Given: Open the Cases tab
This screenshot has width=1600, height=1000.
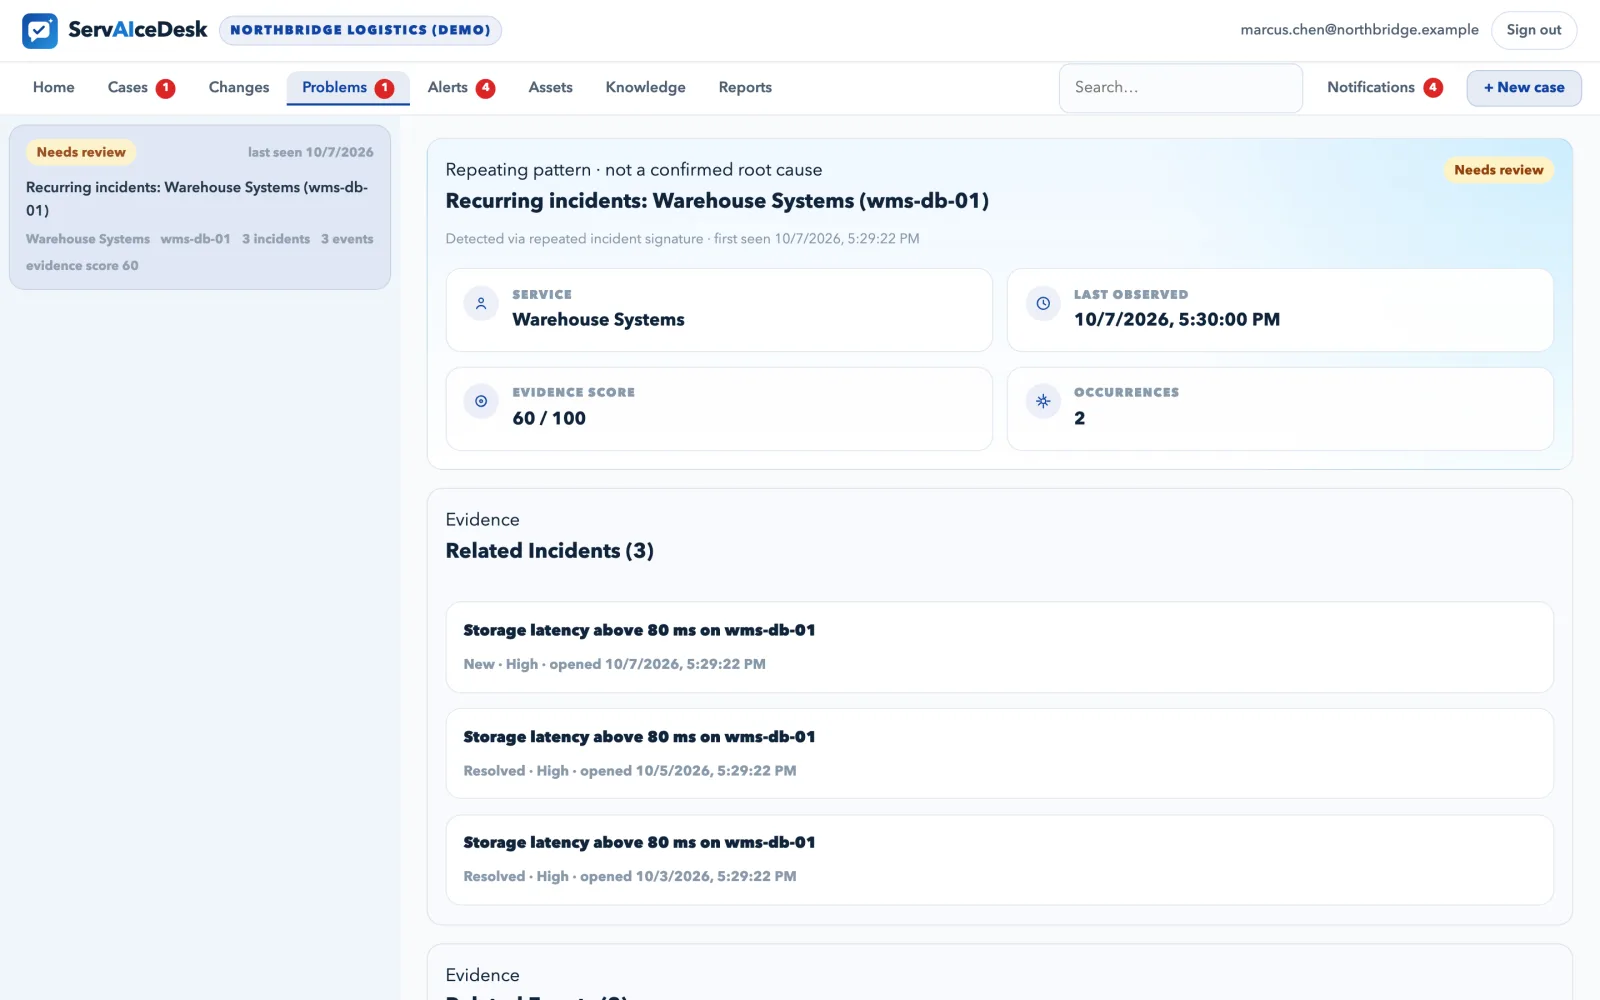Looking at the screenshot, I should tap(141, 87).
